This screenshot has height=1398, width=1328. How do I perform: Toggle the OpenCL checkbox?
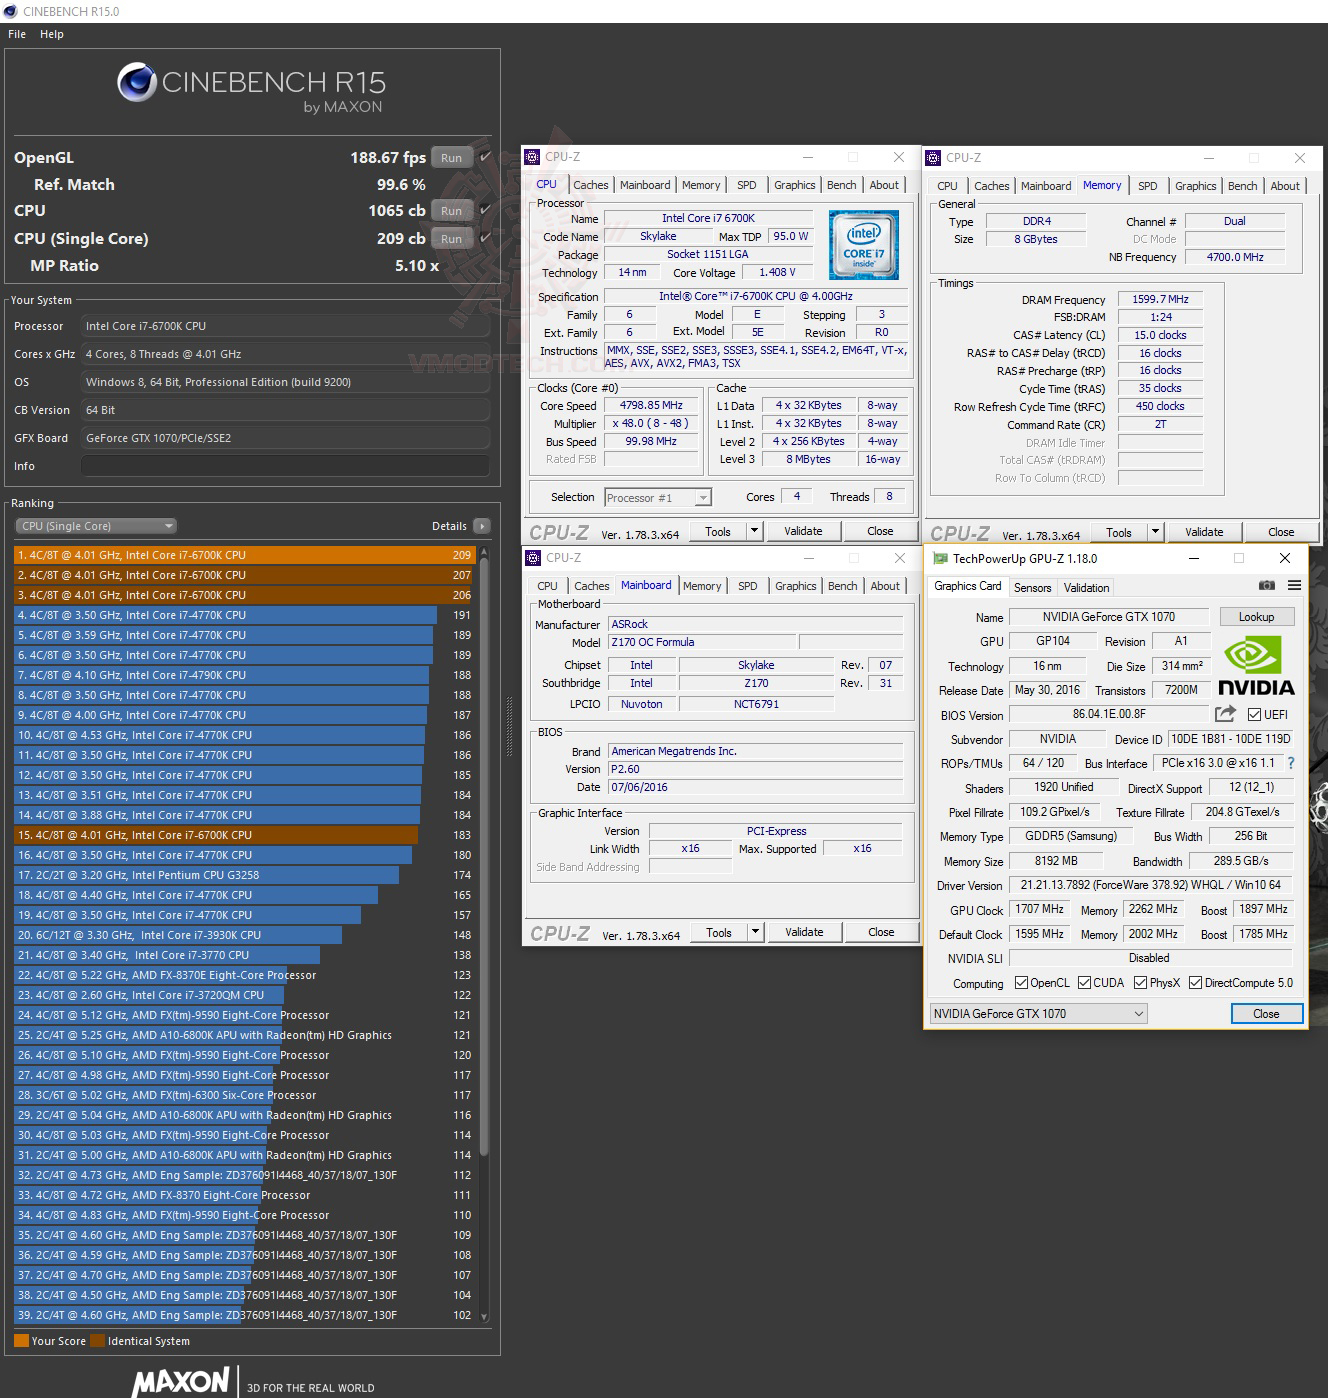click(1021, 983)
